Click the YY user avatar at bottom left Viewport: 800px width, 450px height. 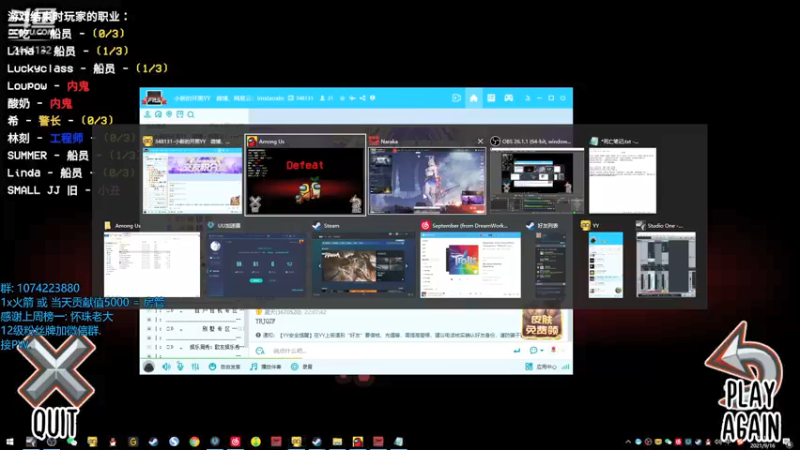(148, 366)
